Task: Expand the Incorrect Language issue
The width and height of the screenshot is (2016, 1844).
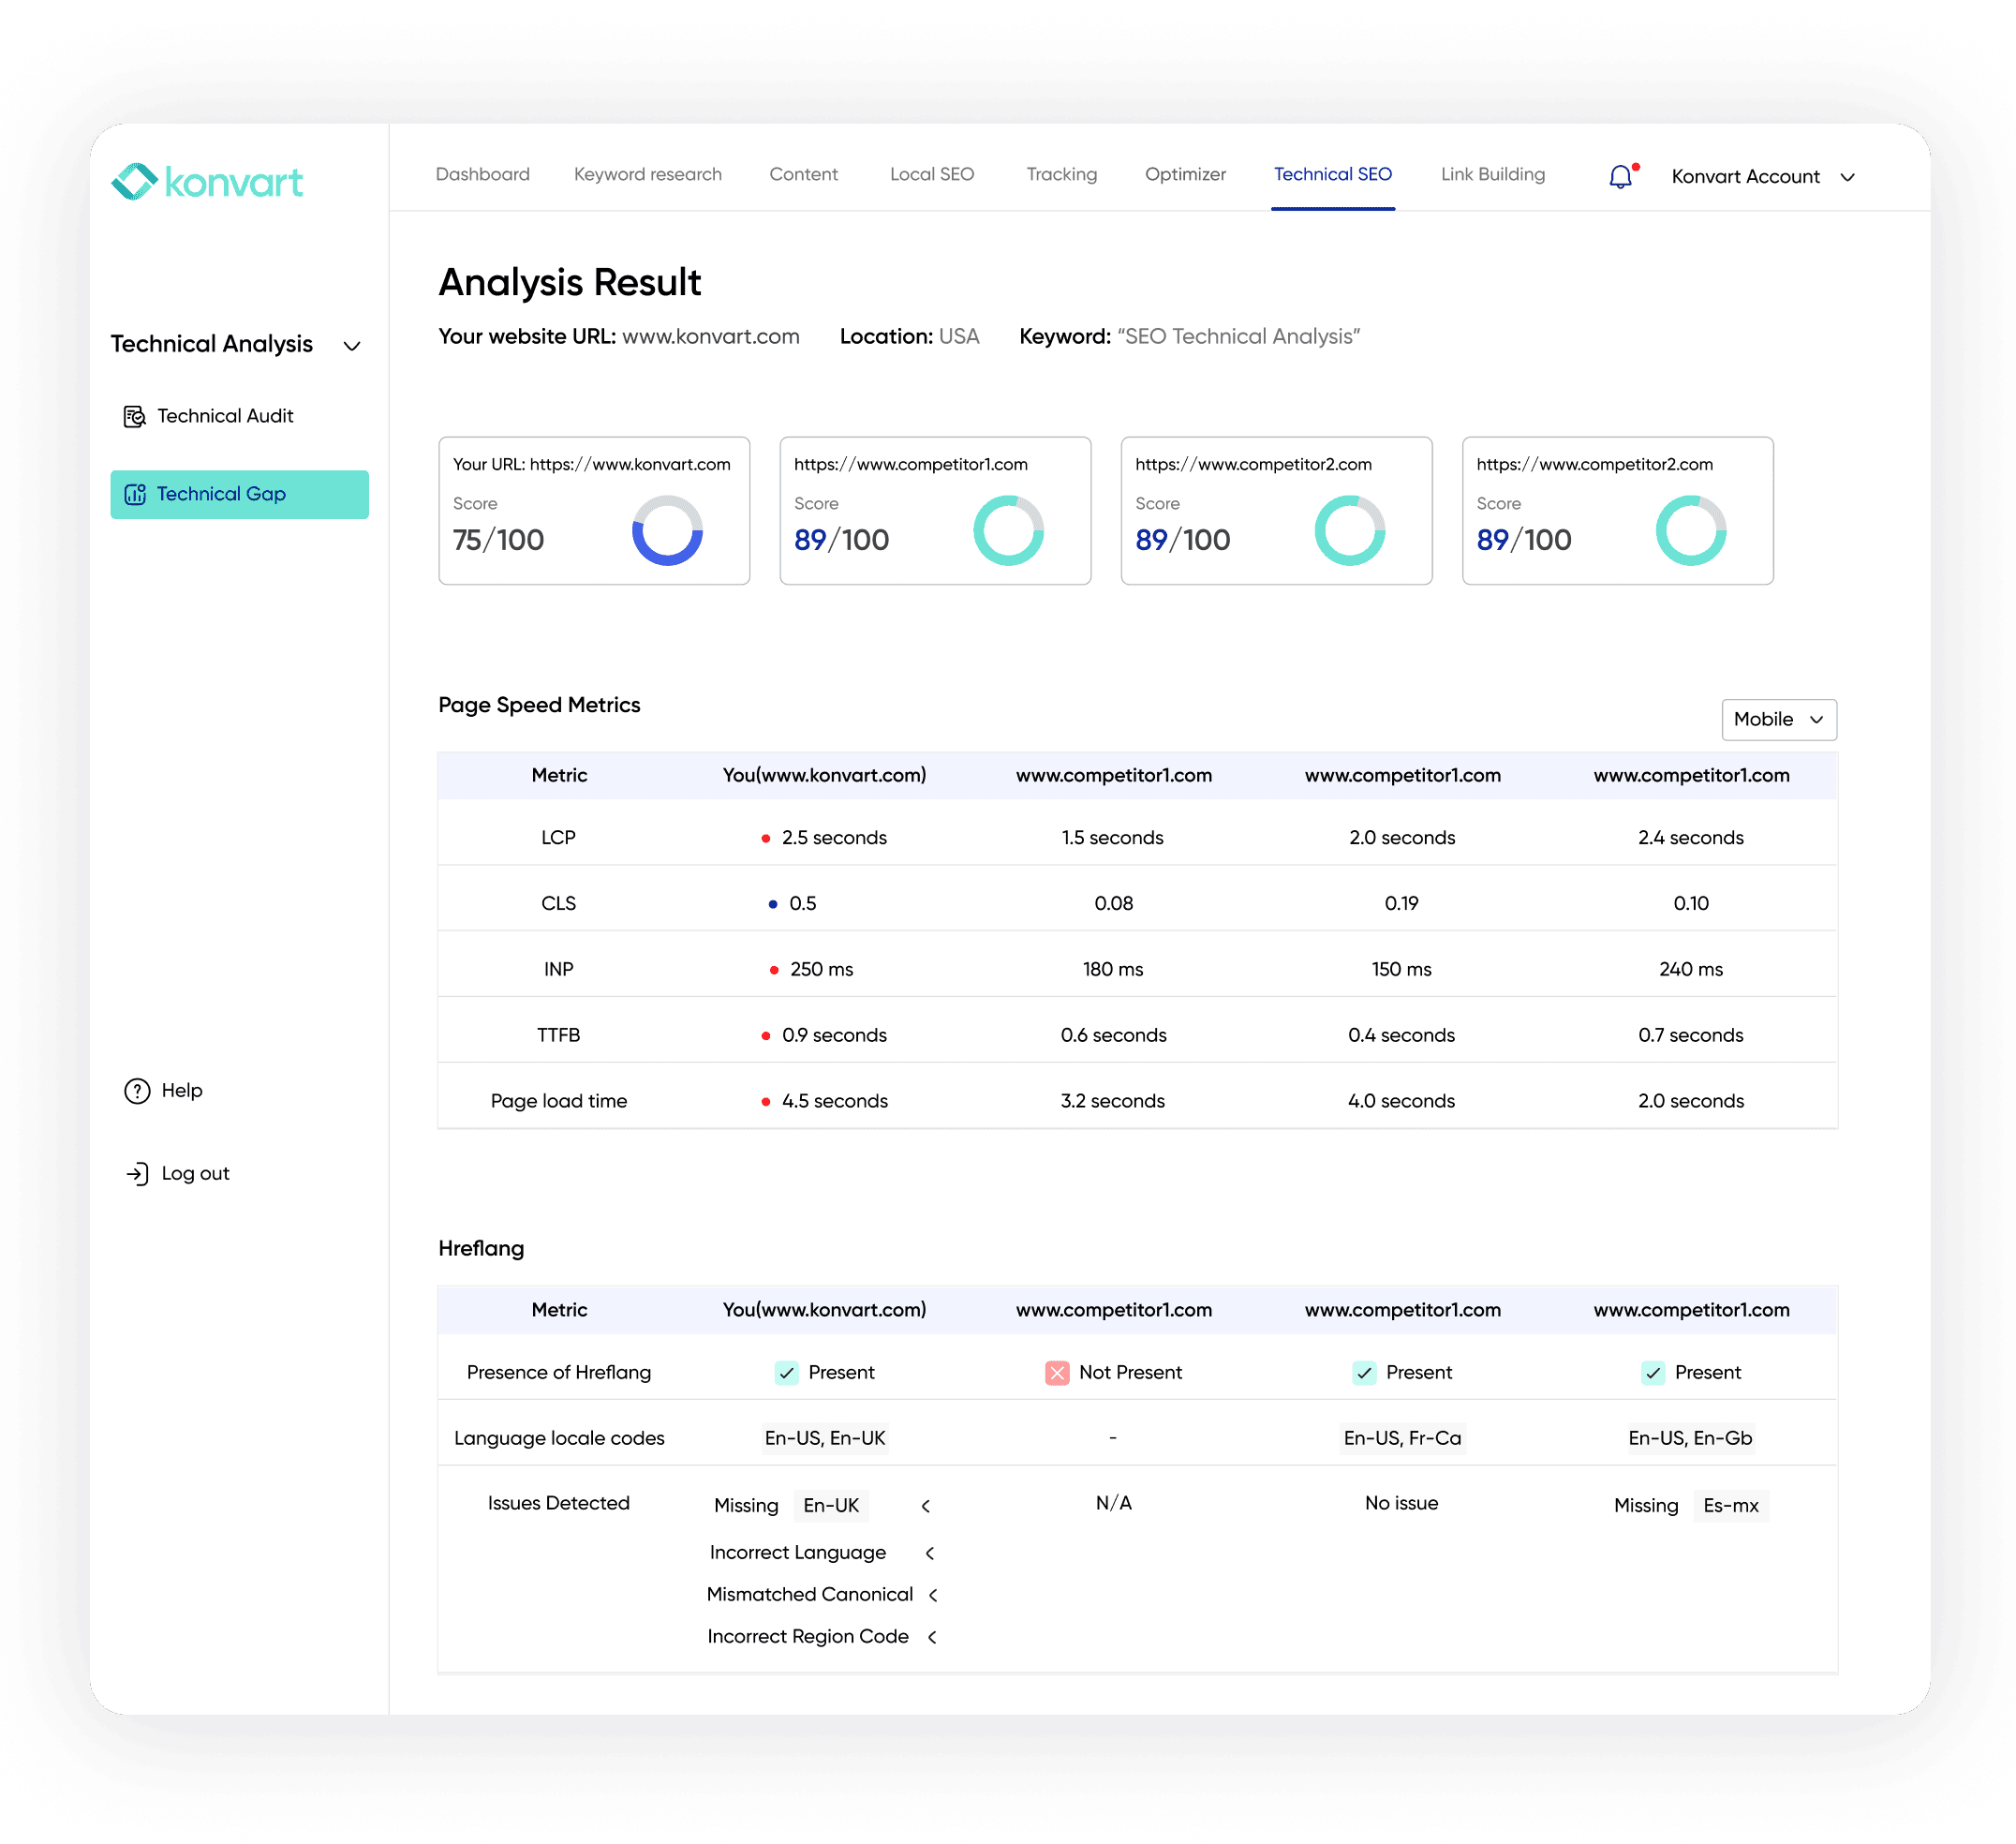Action: tap(930, 1553)
